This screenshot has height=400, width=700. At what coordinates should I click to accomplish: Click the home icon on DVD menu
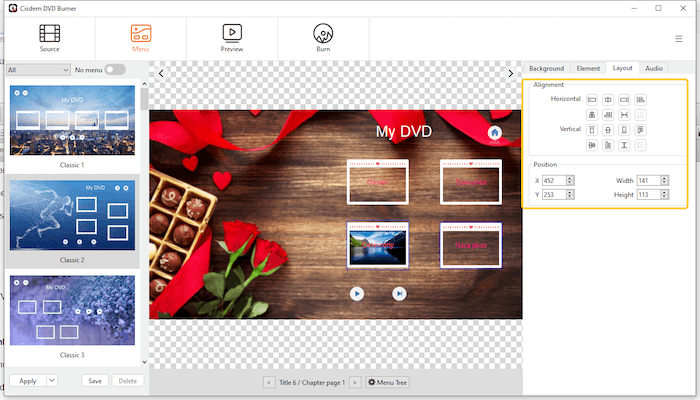[x=495, y=133]
